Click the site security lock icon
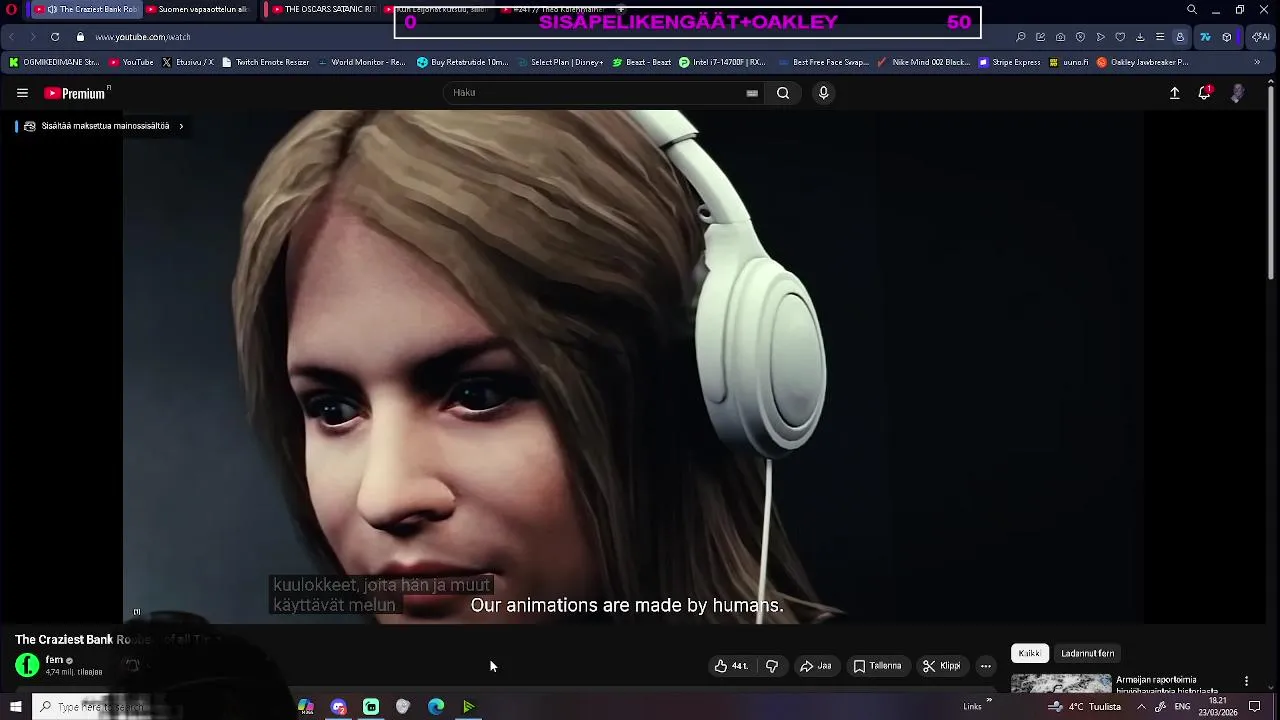 point(80,37)
